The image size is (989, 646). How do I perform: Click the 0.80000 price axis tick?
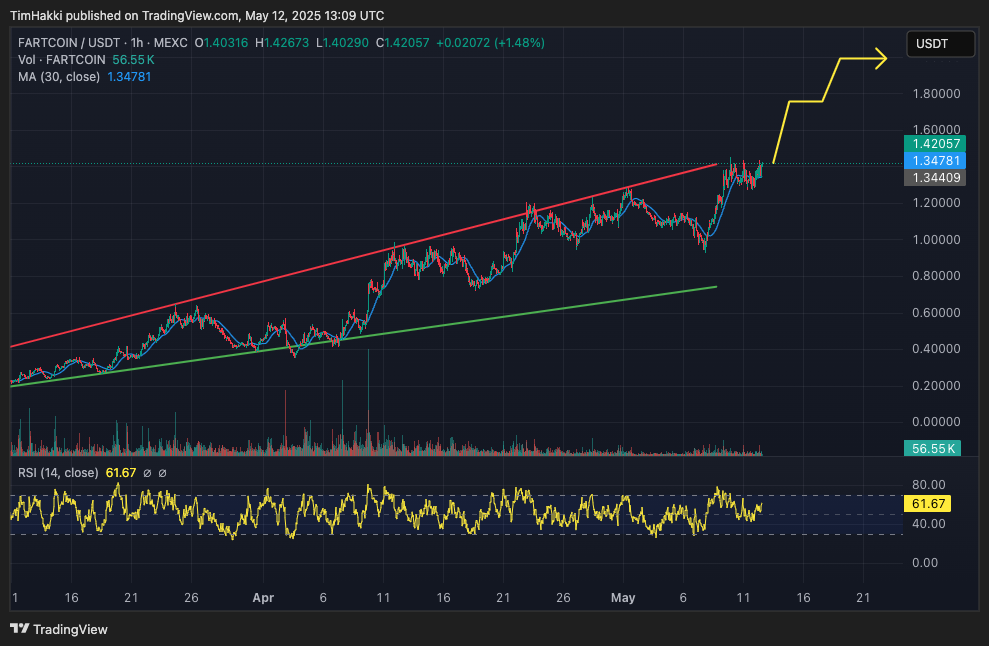(936, 276)
